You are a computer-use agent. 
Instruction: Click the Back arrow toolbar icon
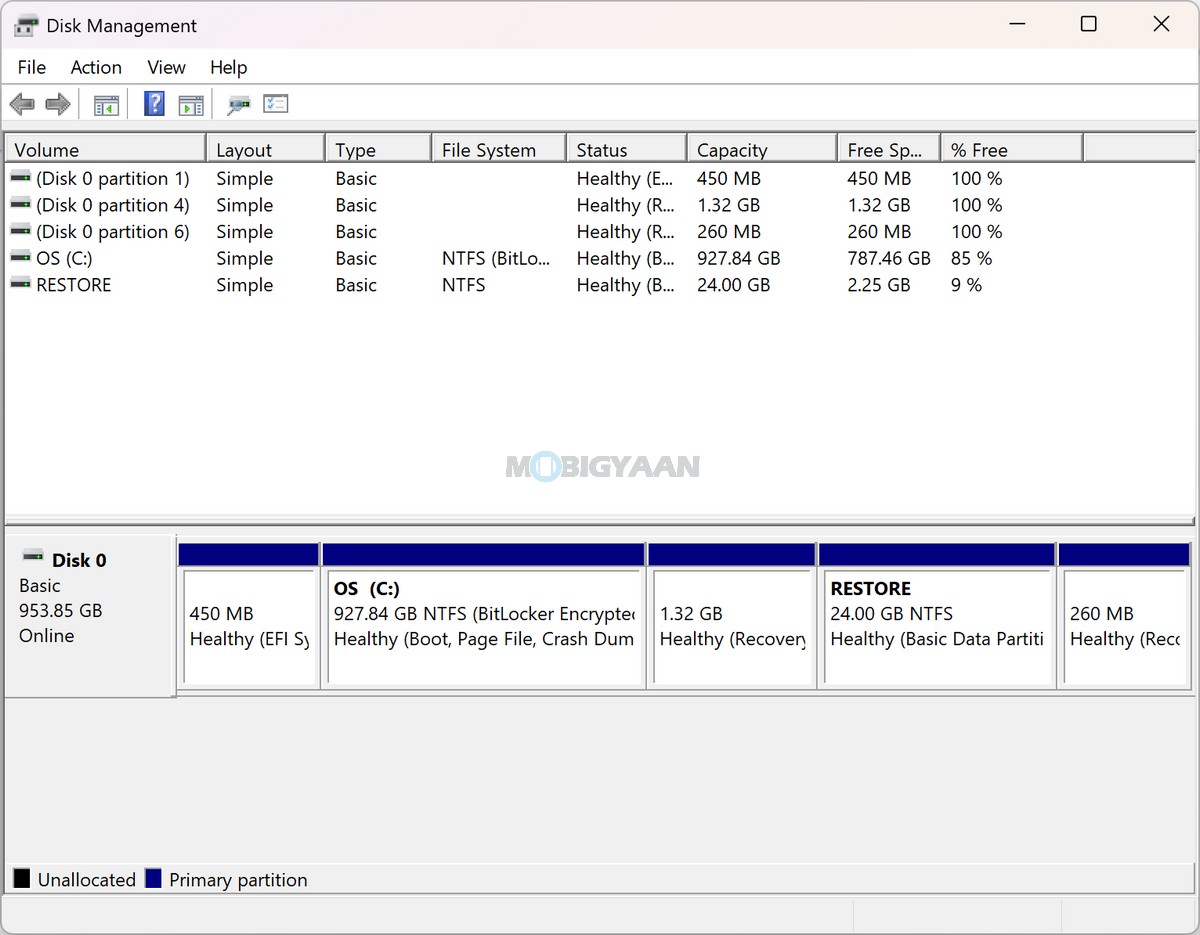22,104
